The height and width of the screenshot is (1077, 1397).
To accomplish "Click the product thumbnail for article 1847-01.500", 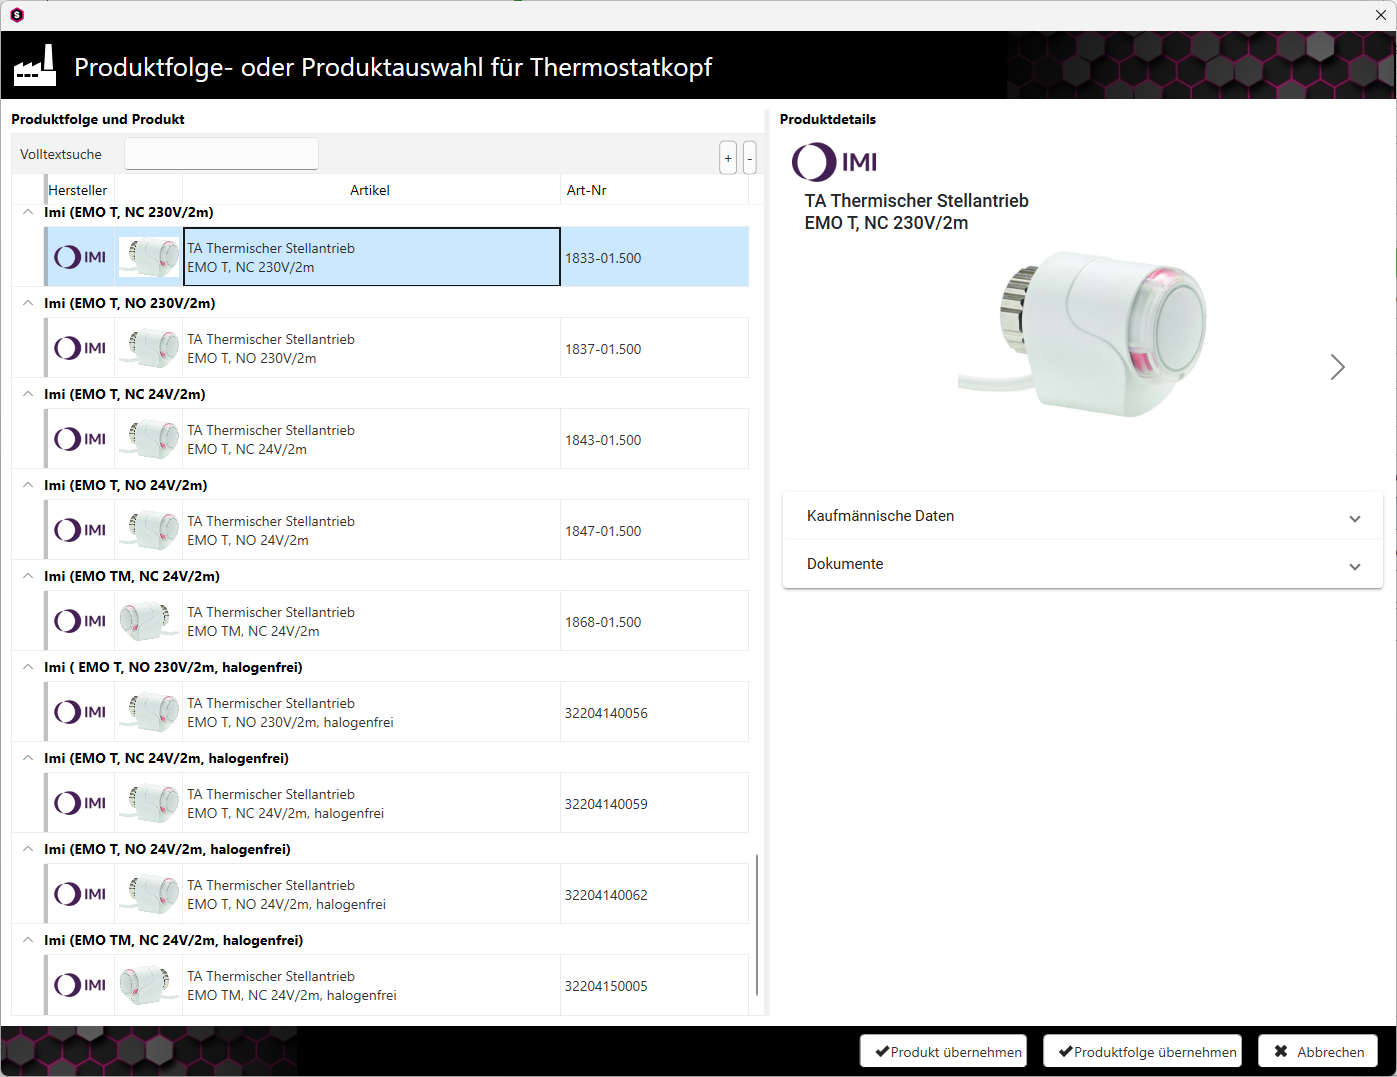I will point(149,530).
